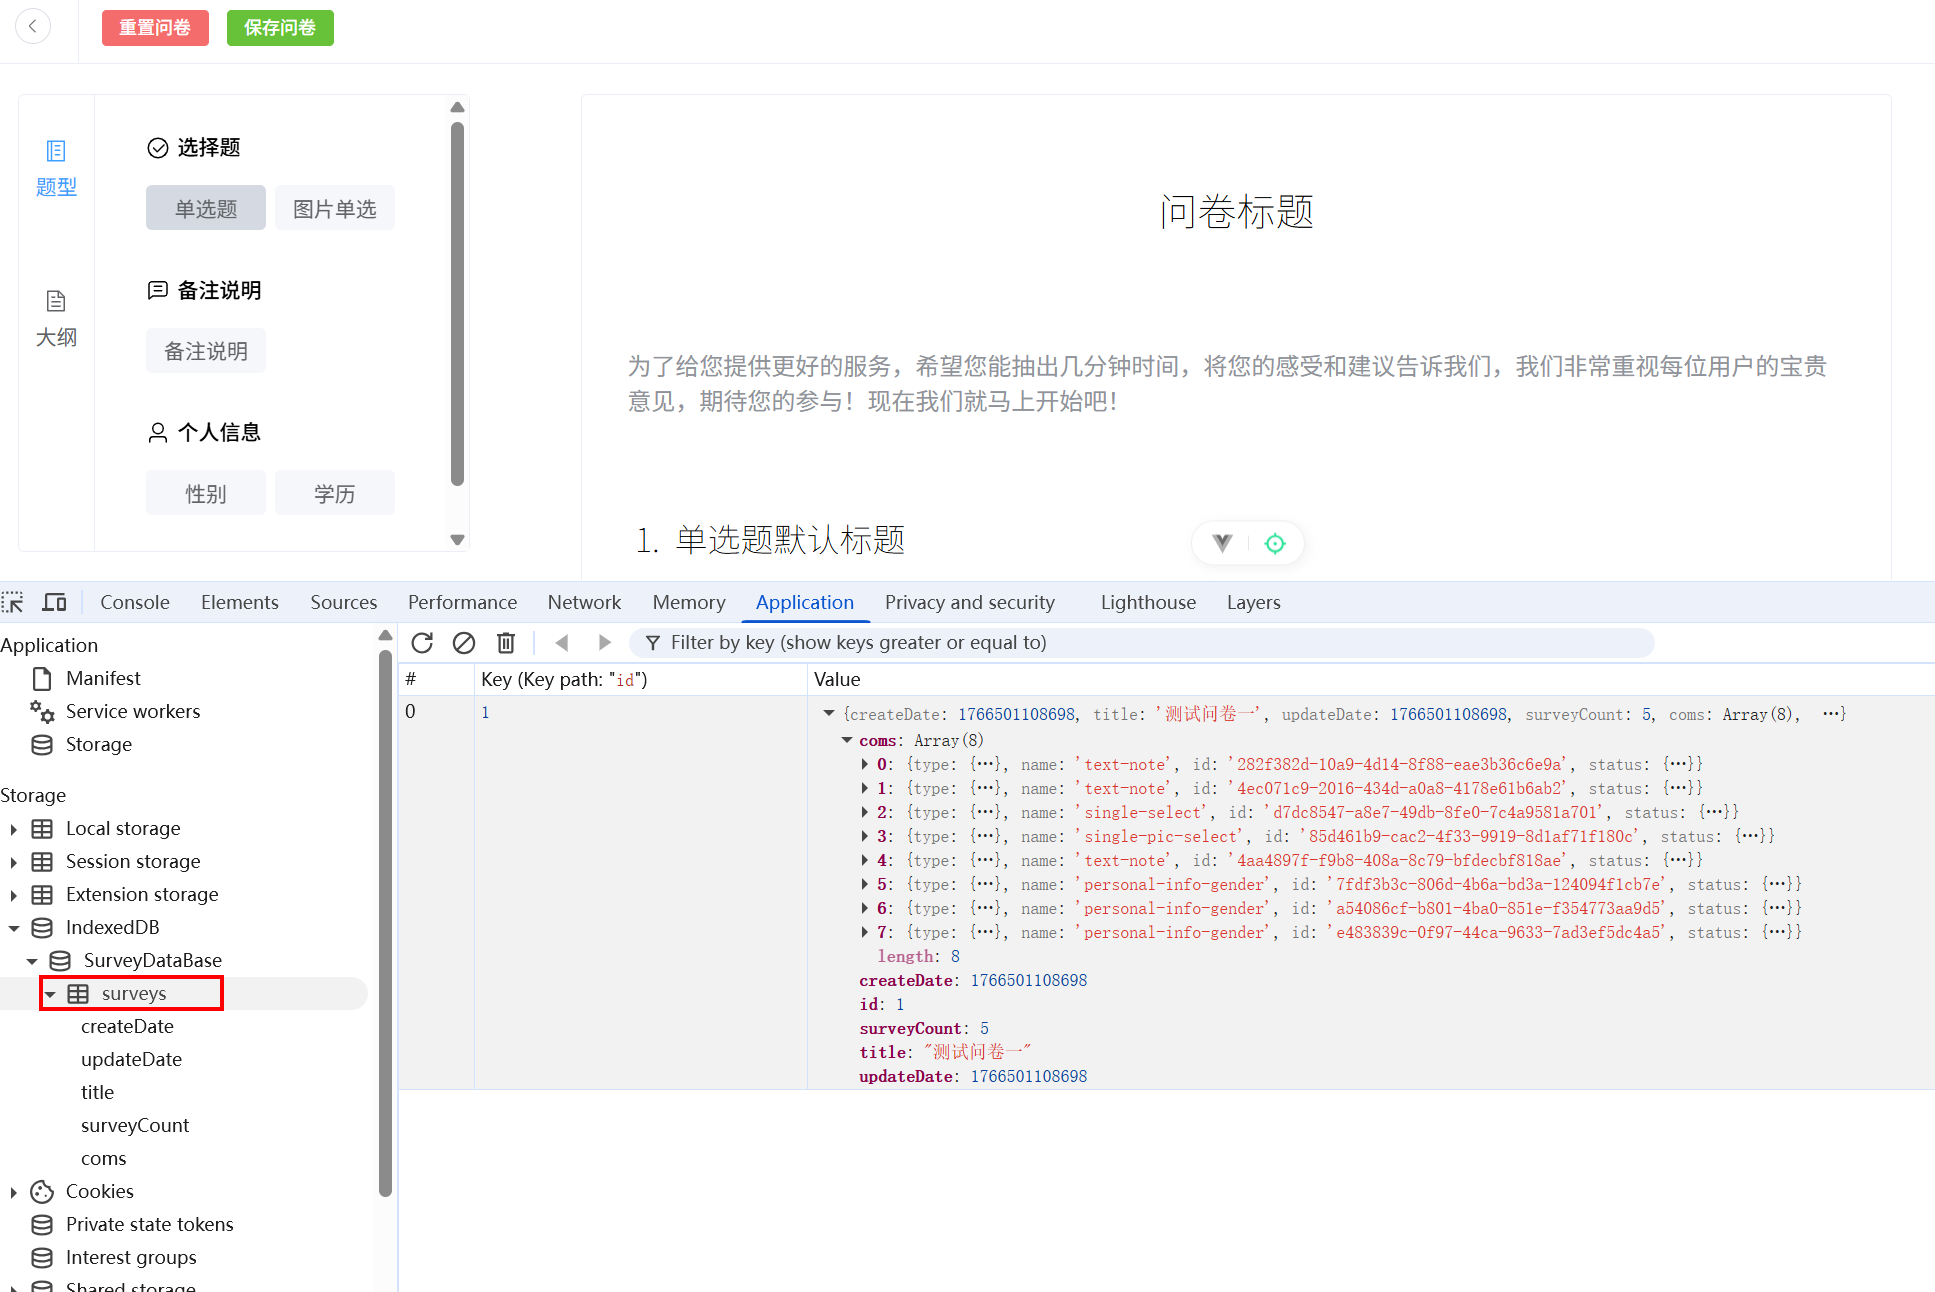The height and width of the screenshot is (1292, 1935).
Task: Click the clear object store icon
Action: pos(464,643)
